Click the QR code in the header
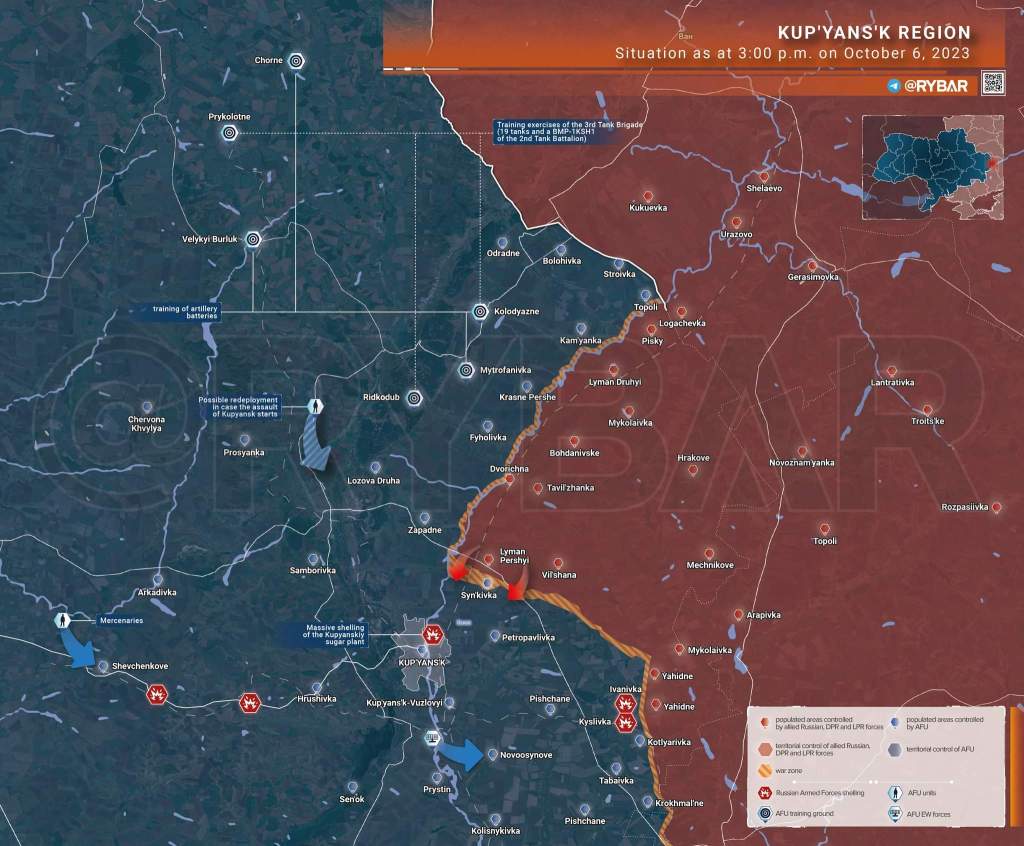Screen dimensions: 1024x846 pos(992,83)
